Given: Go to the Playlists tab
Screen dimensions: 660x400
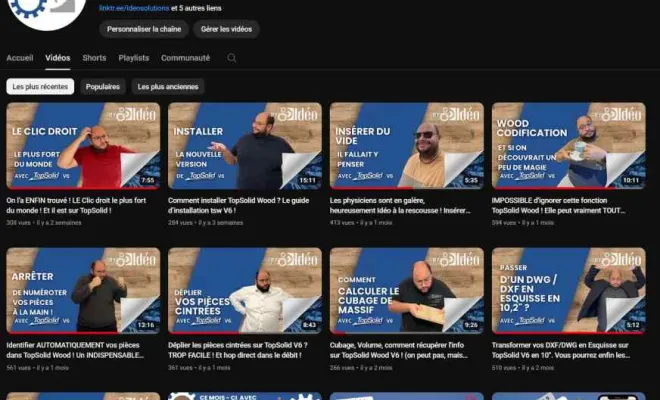Looking at the screenshot, I should (134, 58).
